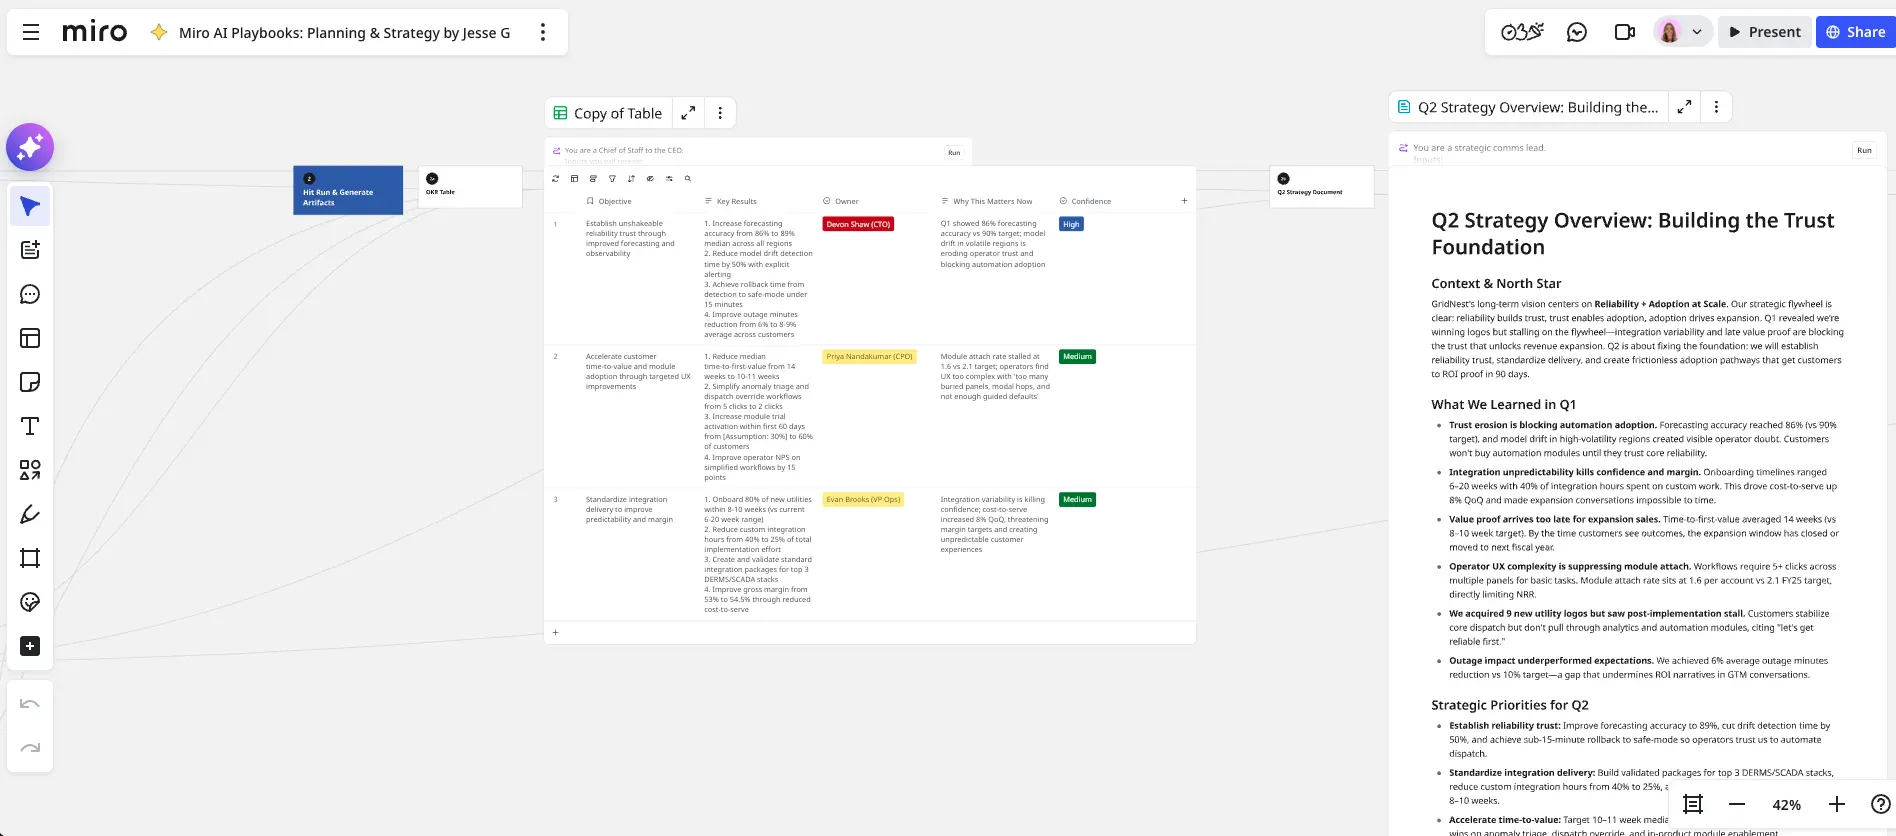
Task: Expand the user avatar dropdown arrow
Action: click(x=1697, y=32)
